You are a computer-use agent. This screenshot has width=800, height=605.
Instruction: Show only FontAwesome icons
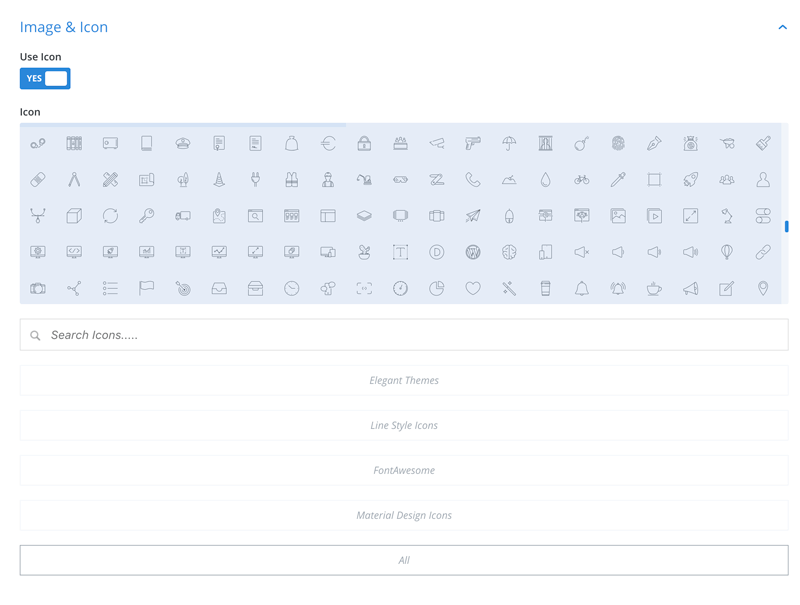(404, 470)
